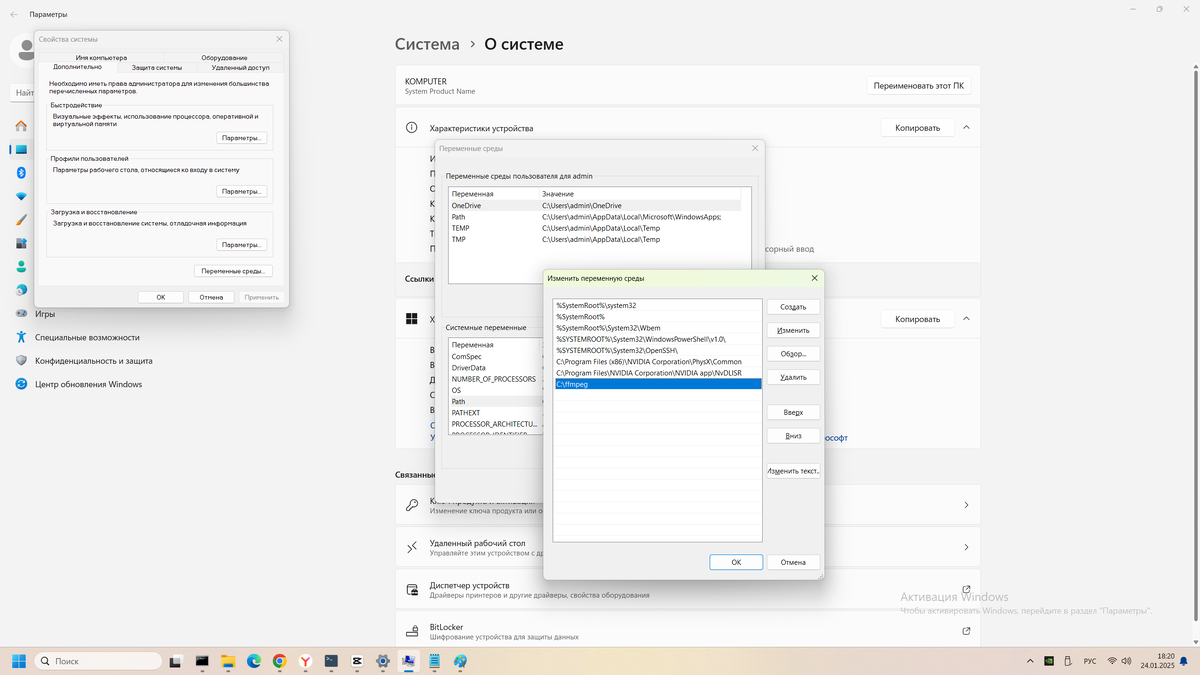Show hidden tray icons chevron

coord(1030,661)
